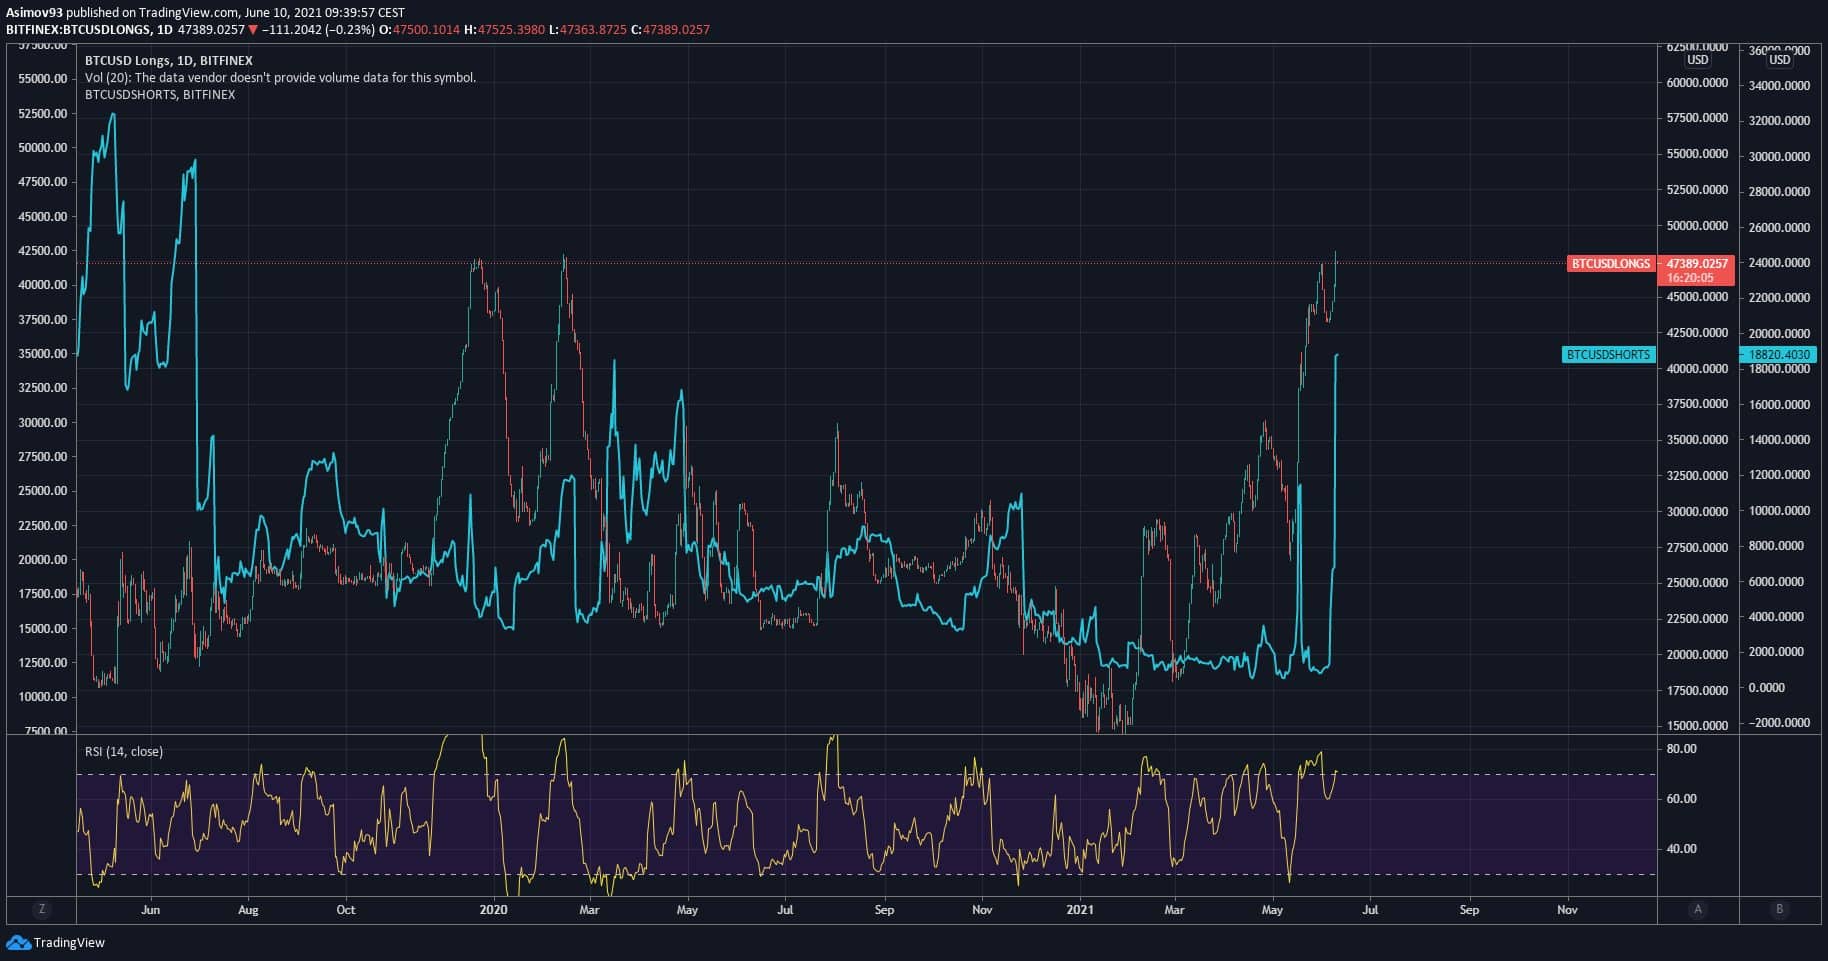Screen dimensions: 1828x961
Task: Click 47500.00 on the left price scale
Action: click(43, 182)
